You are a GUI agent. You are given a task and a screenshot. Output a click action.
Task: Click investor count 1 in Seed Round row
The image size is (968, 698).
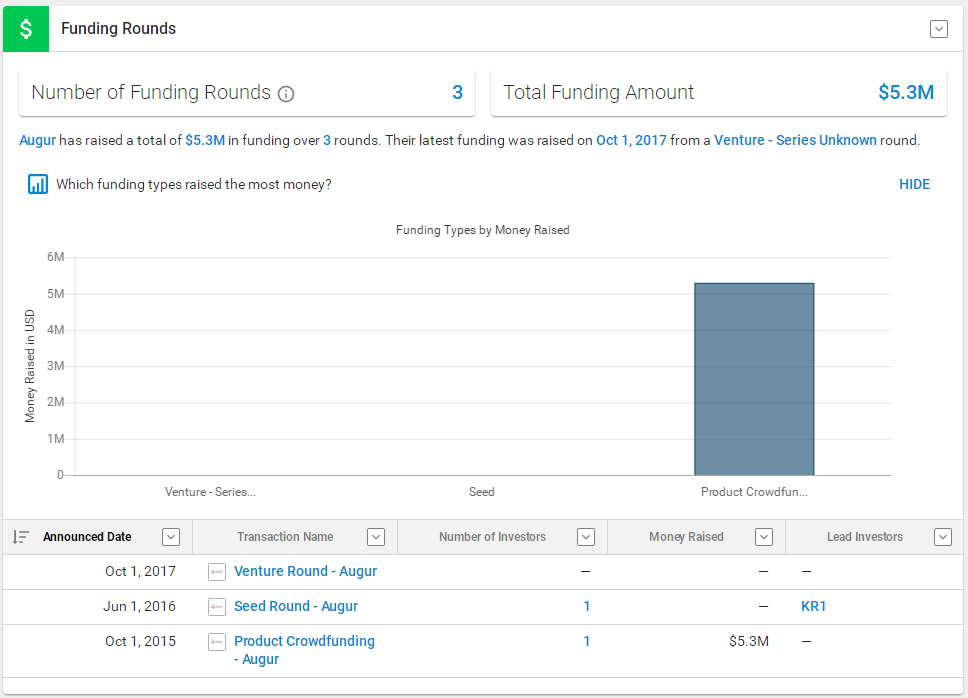(x=586, y=607)
